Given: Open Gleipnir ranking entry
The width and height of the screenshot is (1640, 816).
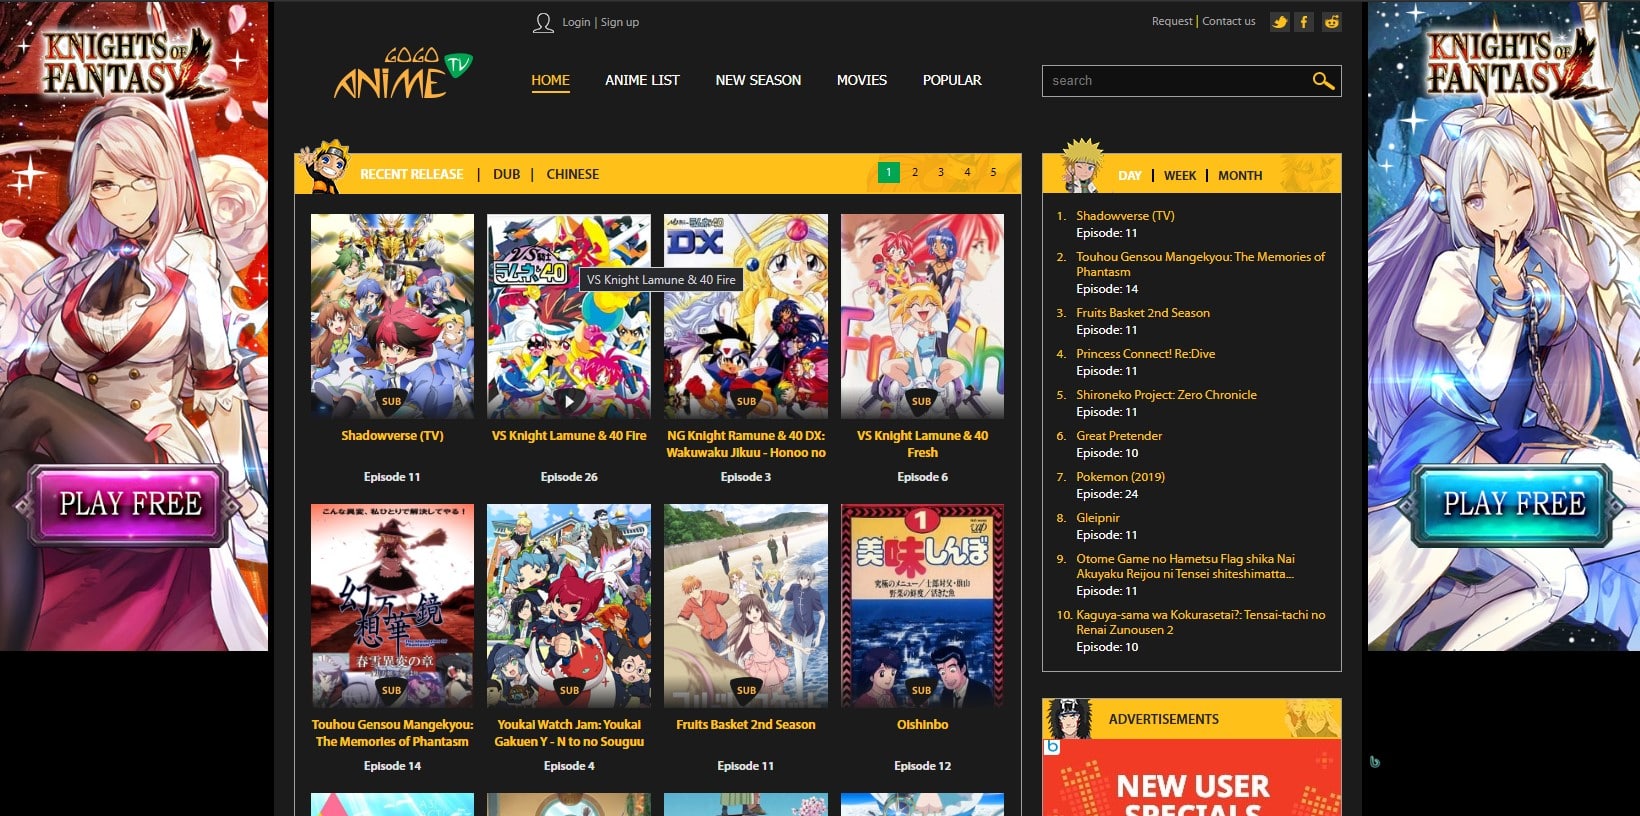Looking at the screenshot, I should (1098, 518).
